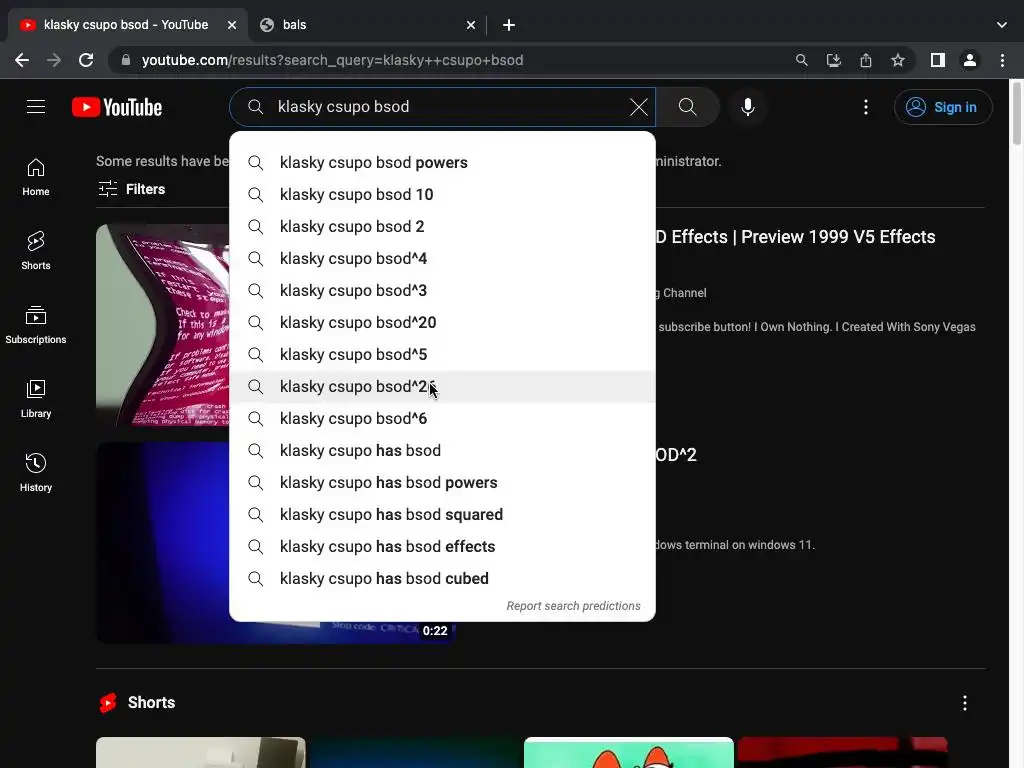
Task: Open the Shorts shelf three-dot menu
Action: (965, 703)
